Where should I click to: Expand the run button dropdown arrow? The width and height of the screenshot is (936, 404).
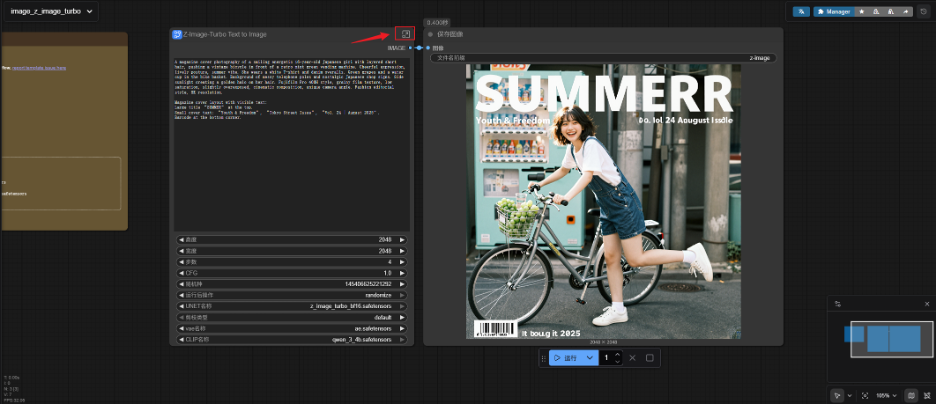tap(590, 358)
